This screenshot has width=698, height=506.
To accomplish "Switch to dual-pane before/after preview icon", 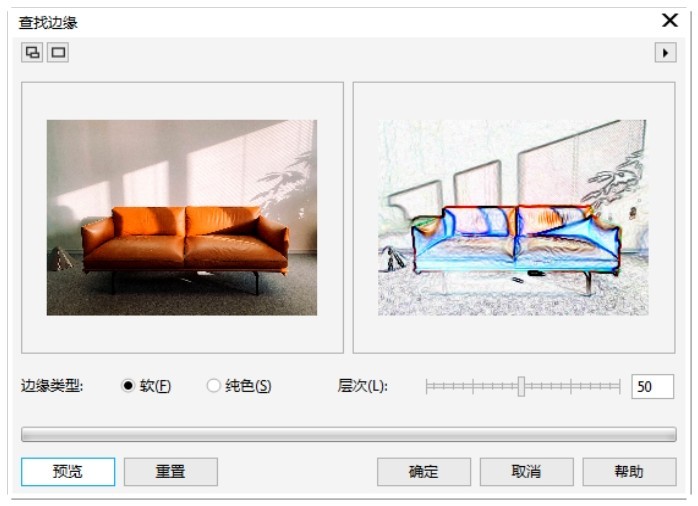I will (x=32, y=53).
